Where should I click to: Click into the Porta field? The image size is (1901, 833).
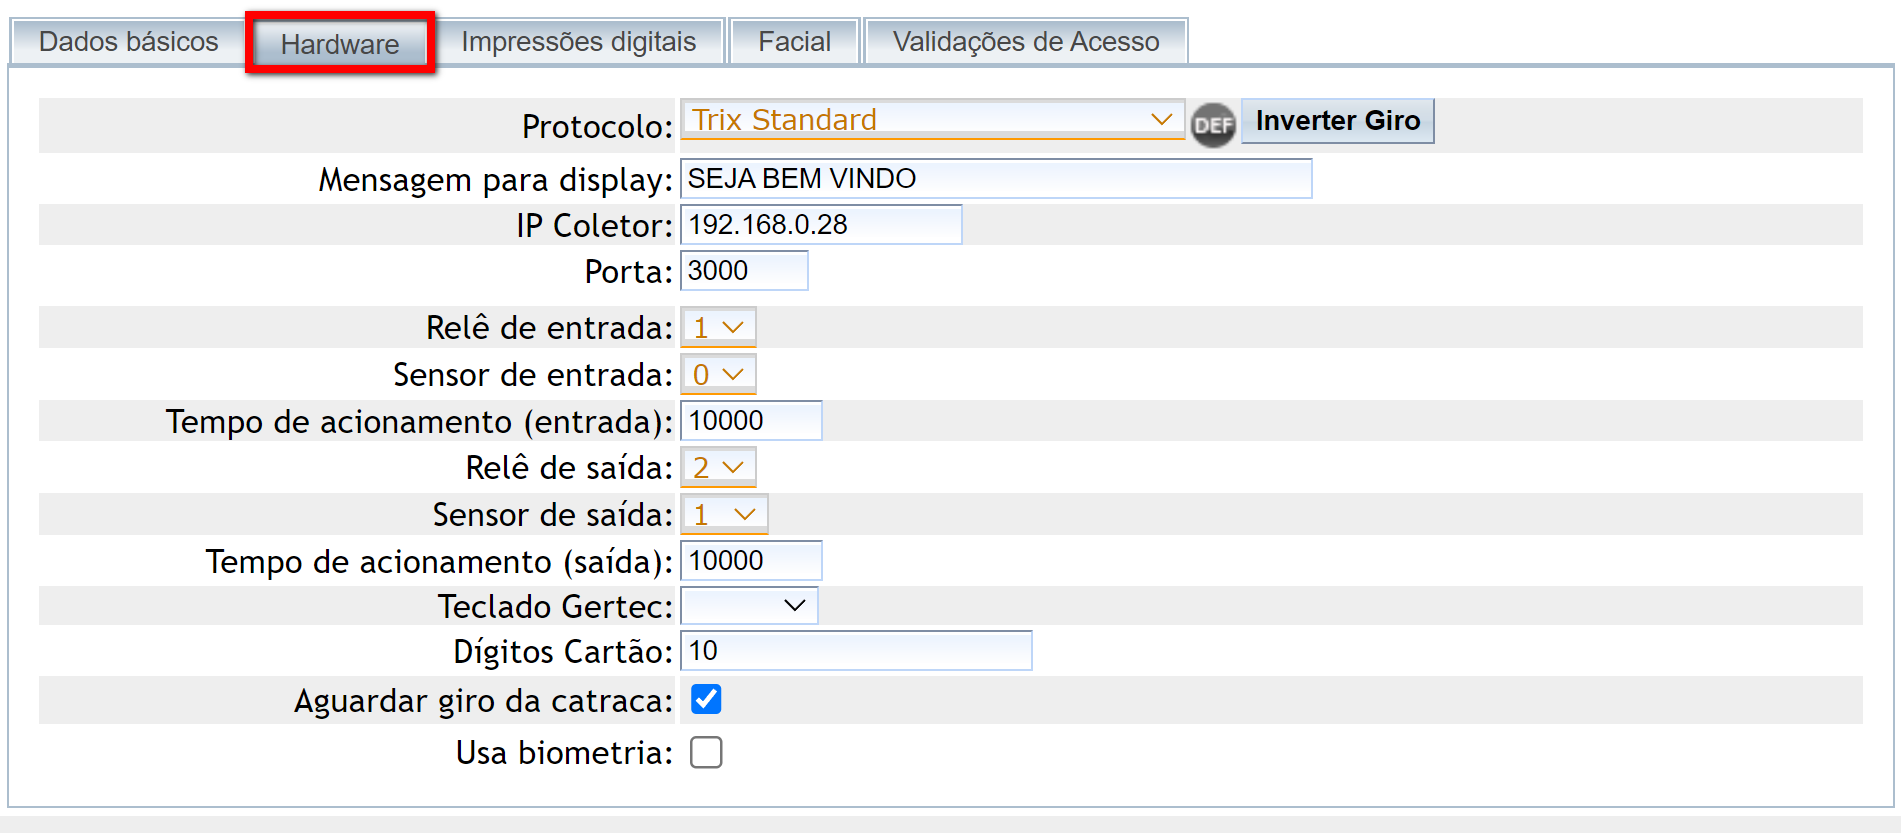(744, 271)
